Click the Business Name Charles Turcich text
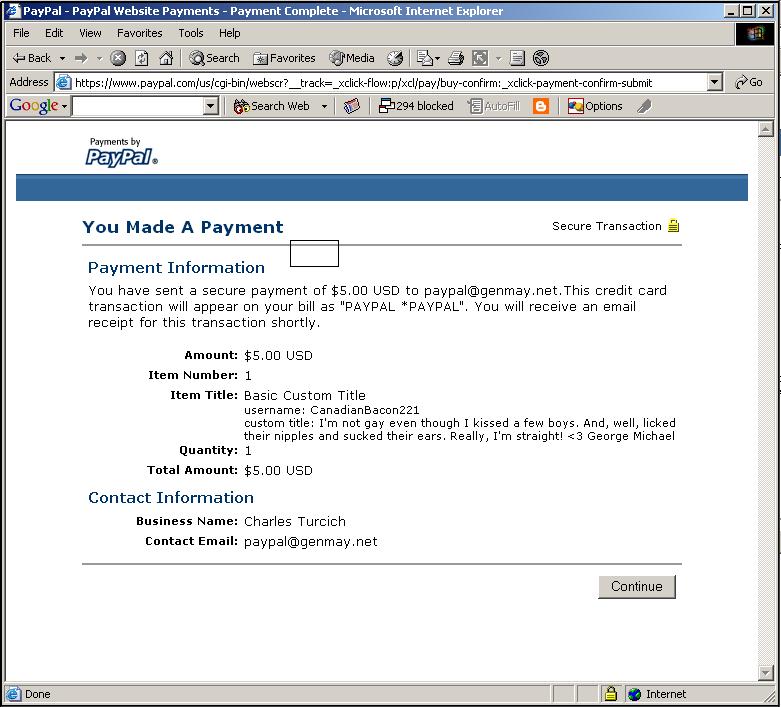Image resolution: width=781 pixels, height=707 pixels. 294,521
